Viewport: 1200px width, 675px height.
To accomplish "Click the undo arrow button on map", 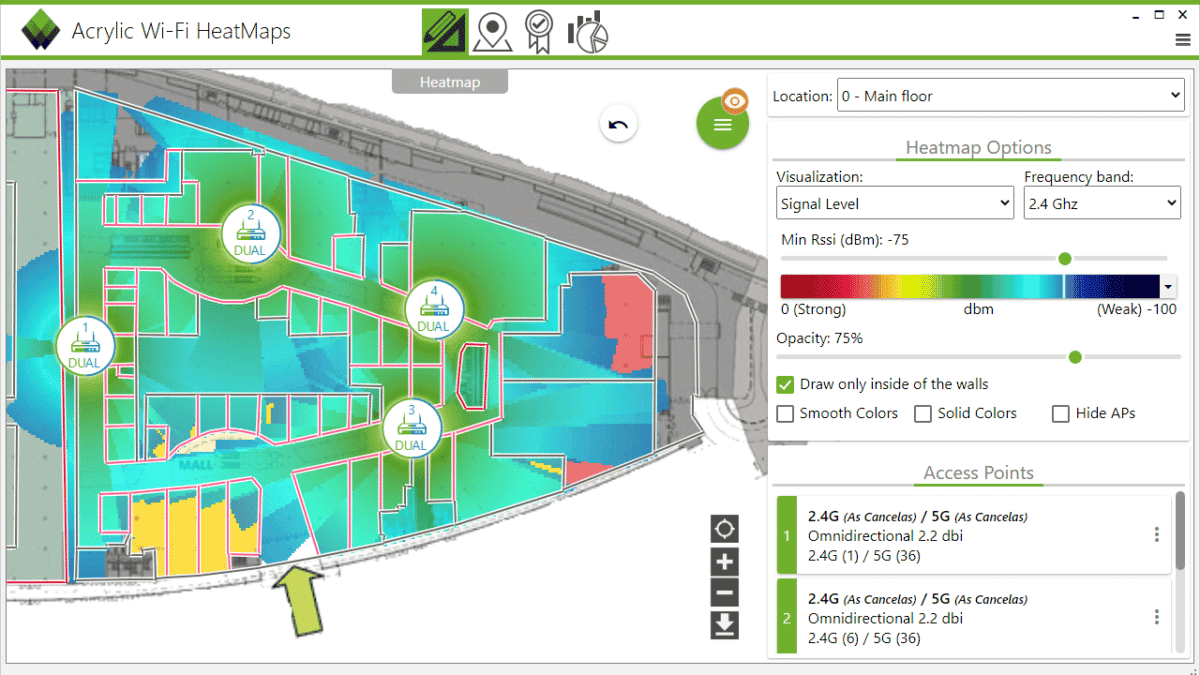I will [619, 125].
